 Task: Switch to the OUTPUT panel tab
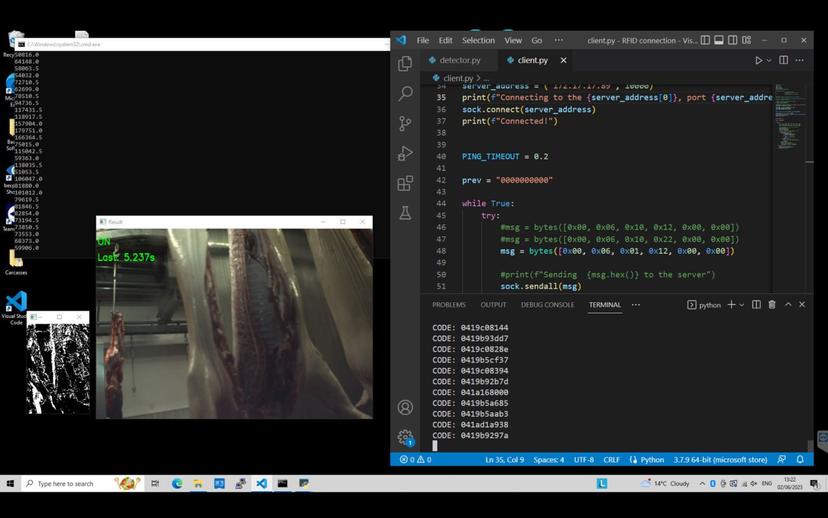point(493,305)
